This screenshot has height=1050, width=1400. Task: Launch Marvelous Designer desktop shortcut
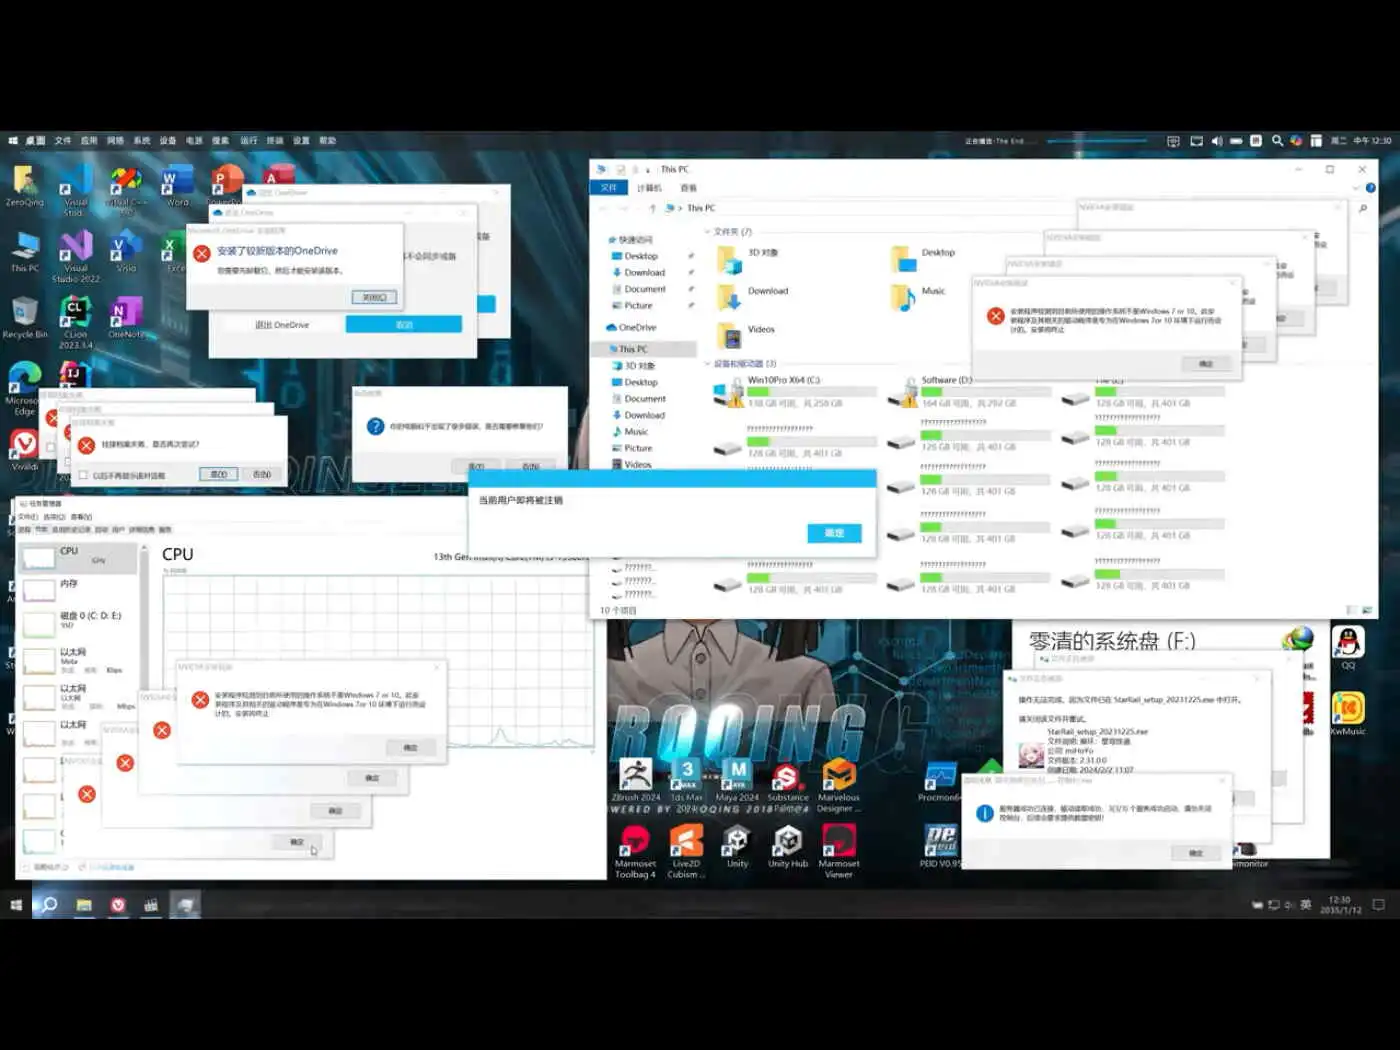pyautogui.click(x=839, y=786)
